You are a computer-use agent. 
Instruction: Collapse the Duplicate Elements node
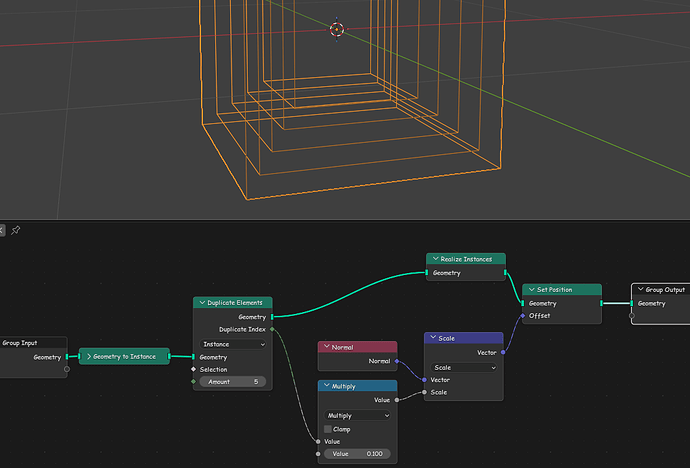(x=202, y=303)
